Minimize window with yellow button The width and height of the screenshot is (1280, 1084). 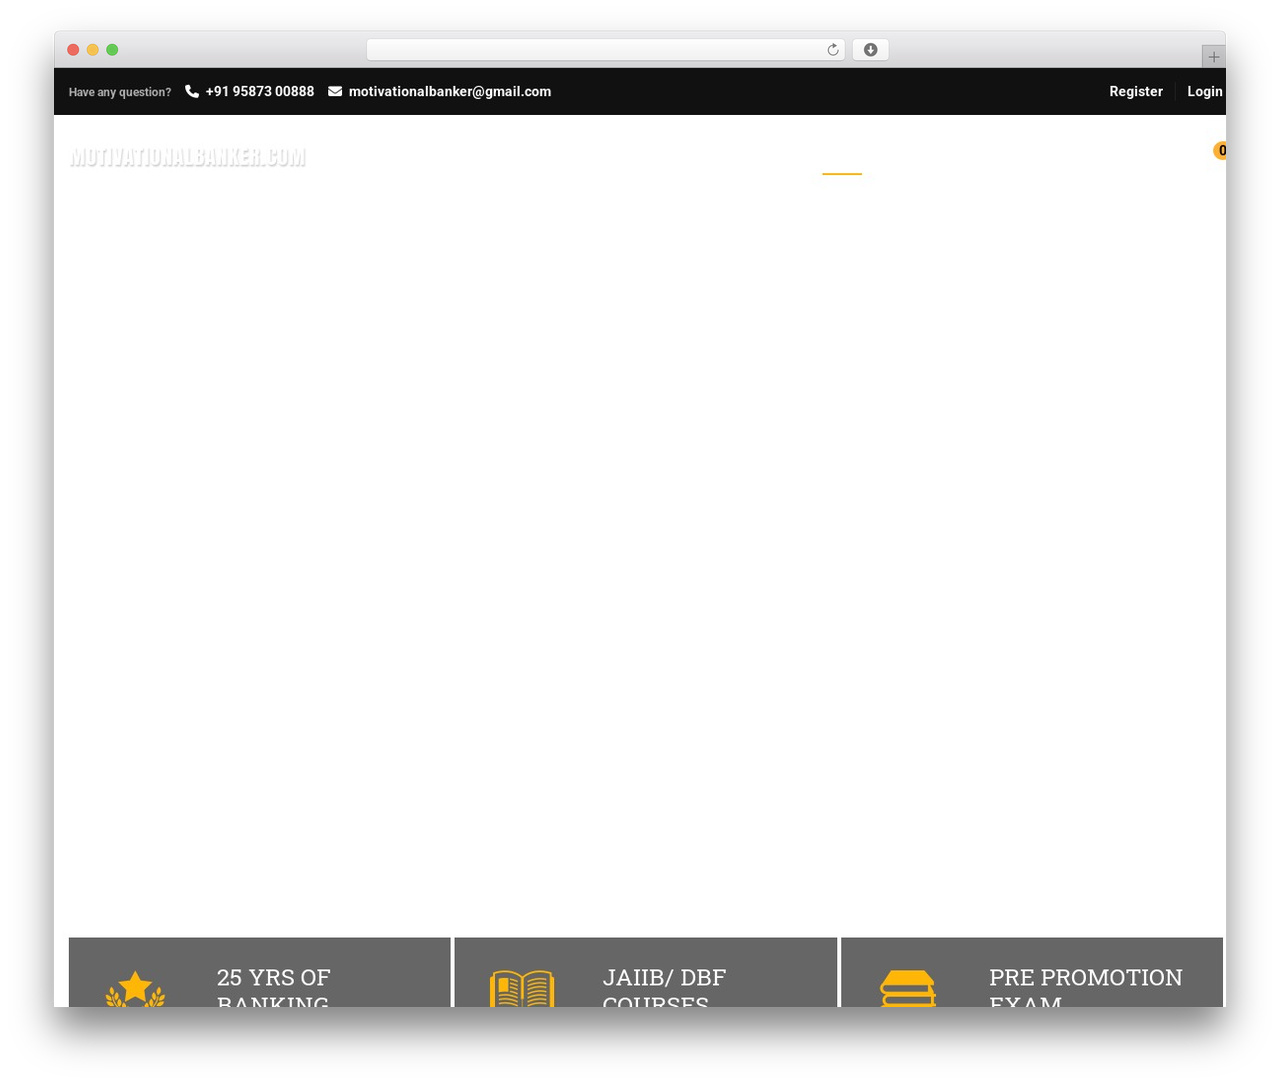click(93, 50)
